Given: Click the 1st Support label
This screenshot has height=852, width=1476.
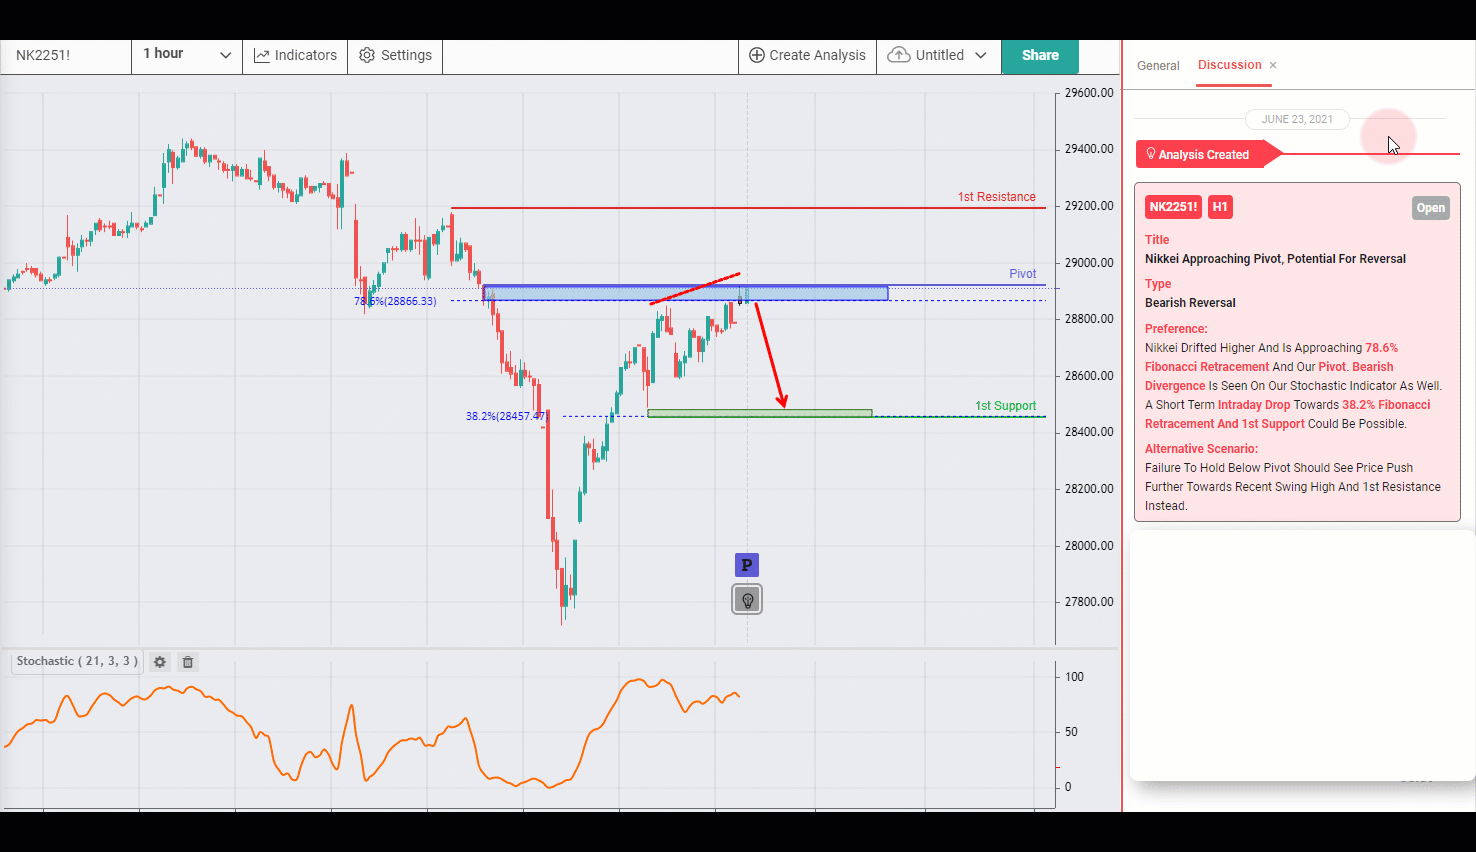Looking at the screenshot, I should point(1005,406).
